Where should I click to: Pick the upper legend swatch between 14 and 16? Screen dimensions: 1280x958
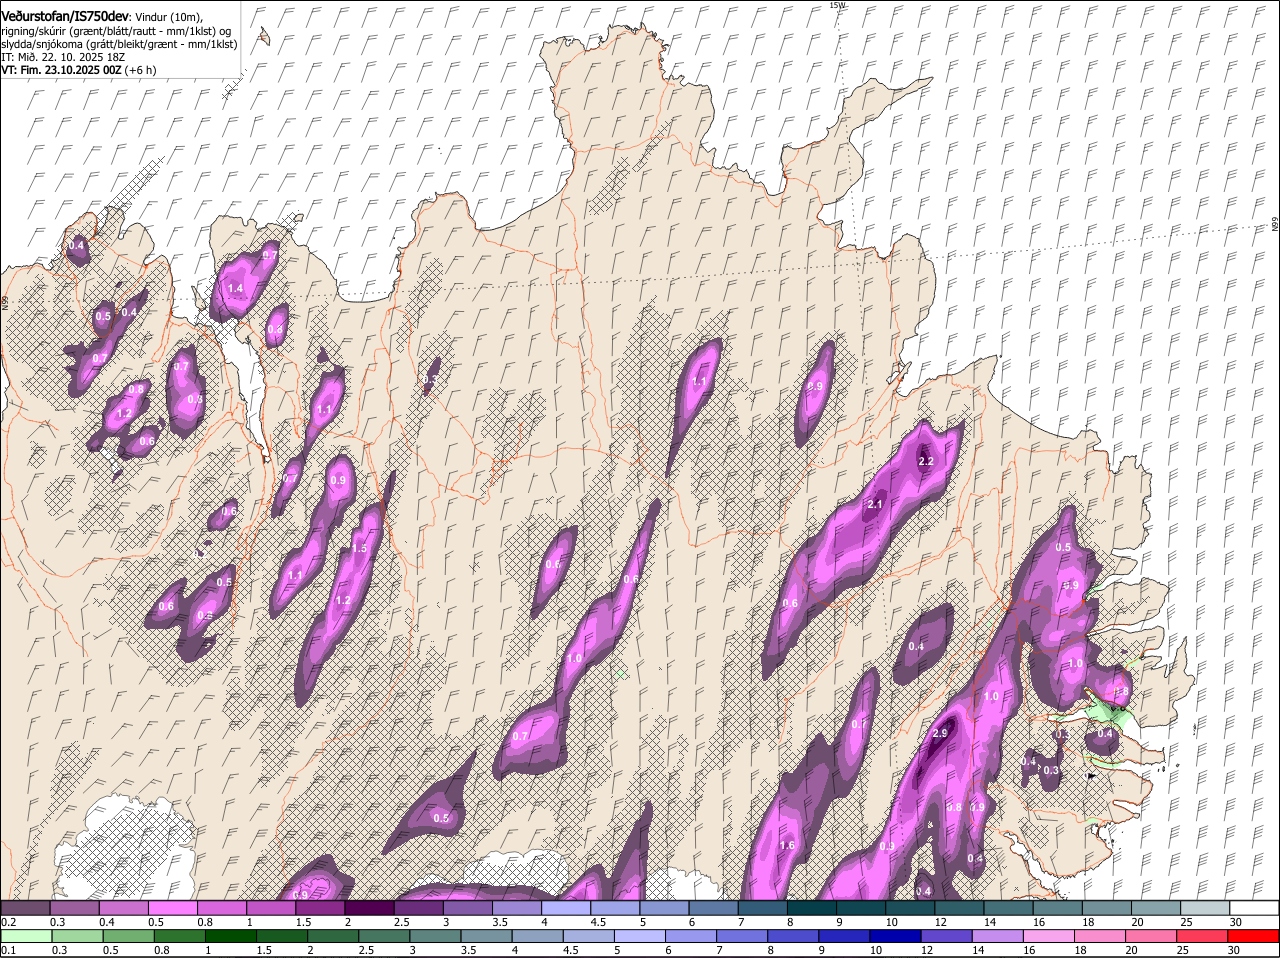pos(1008,907)
